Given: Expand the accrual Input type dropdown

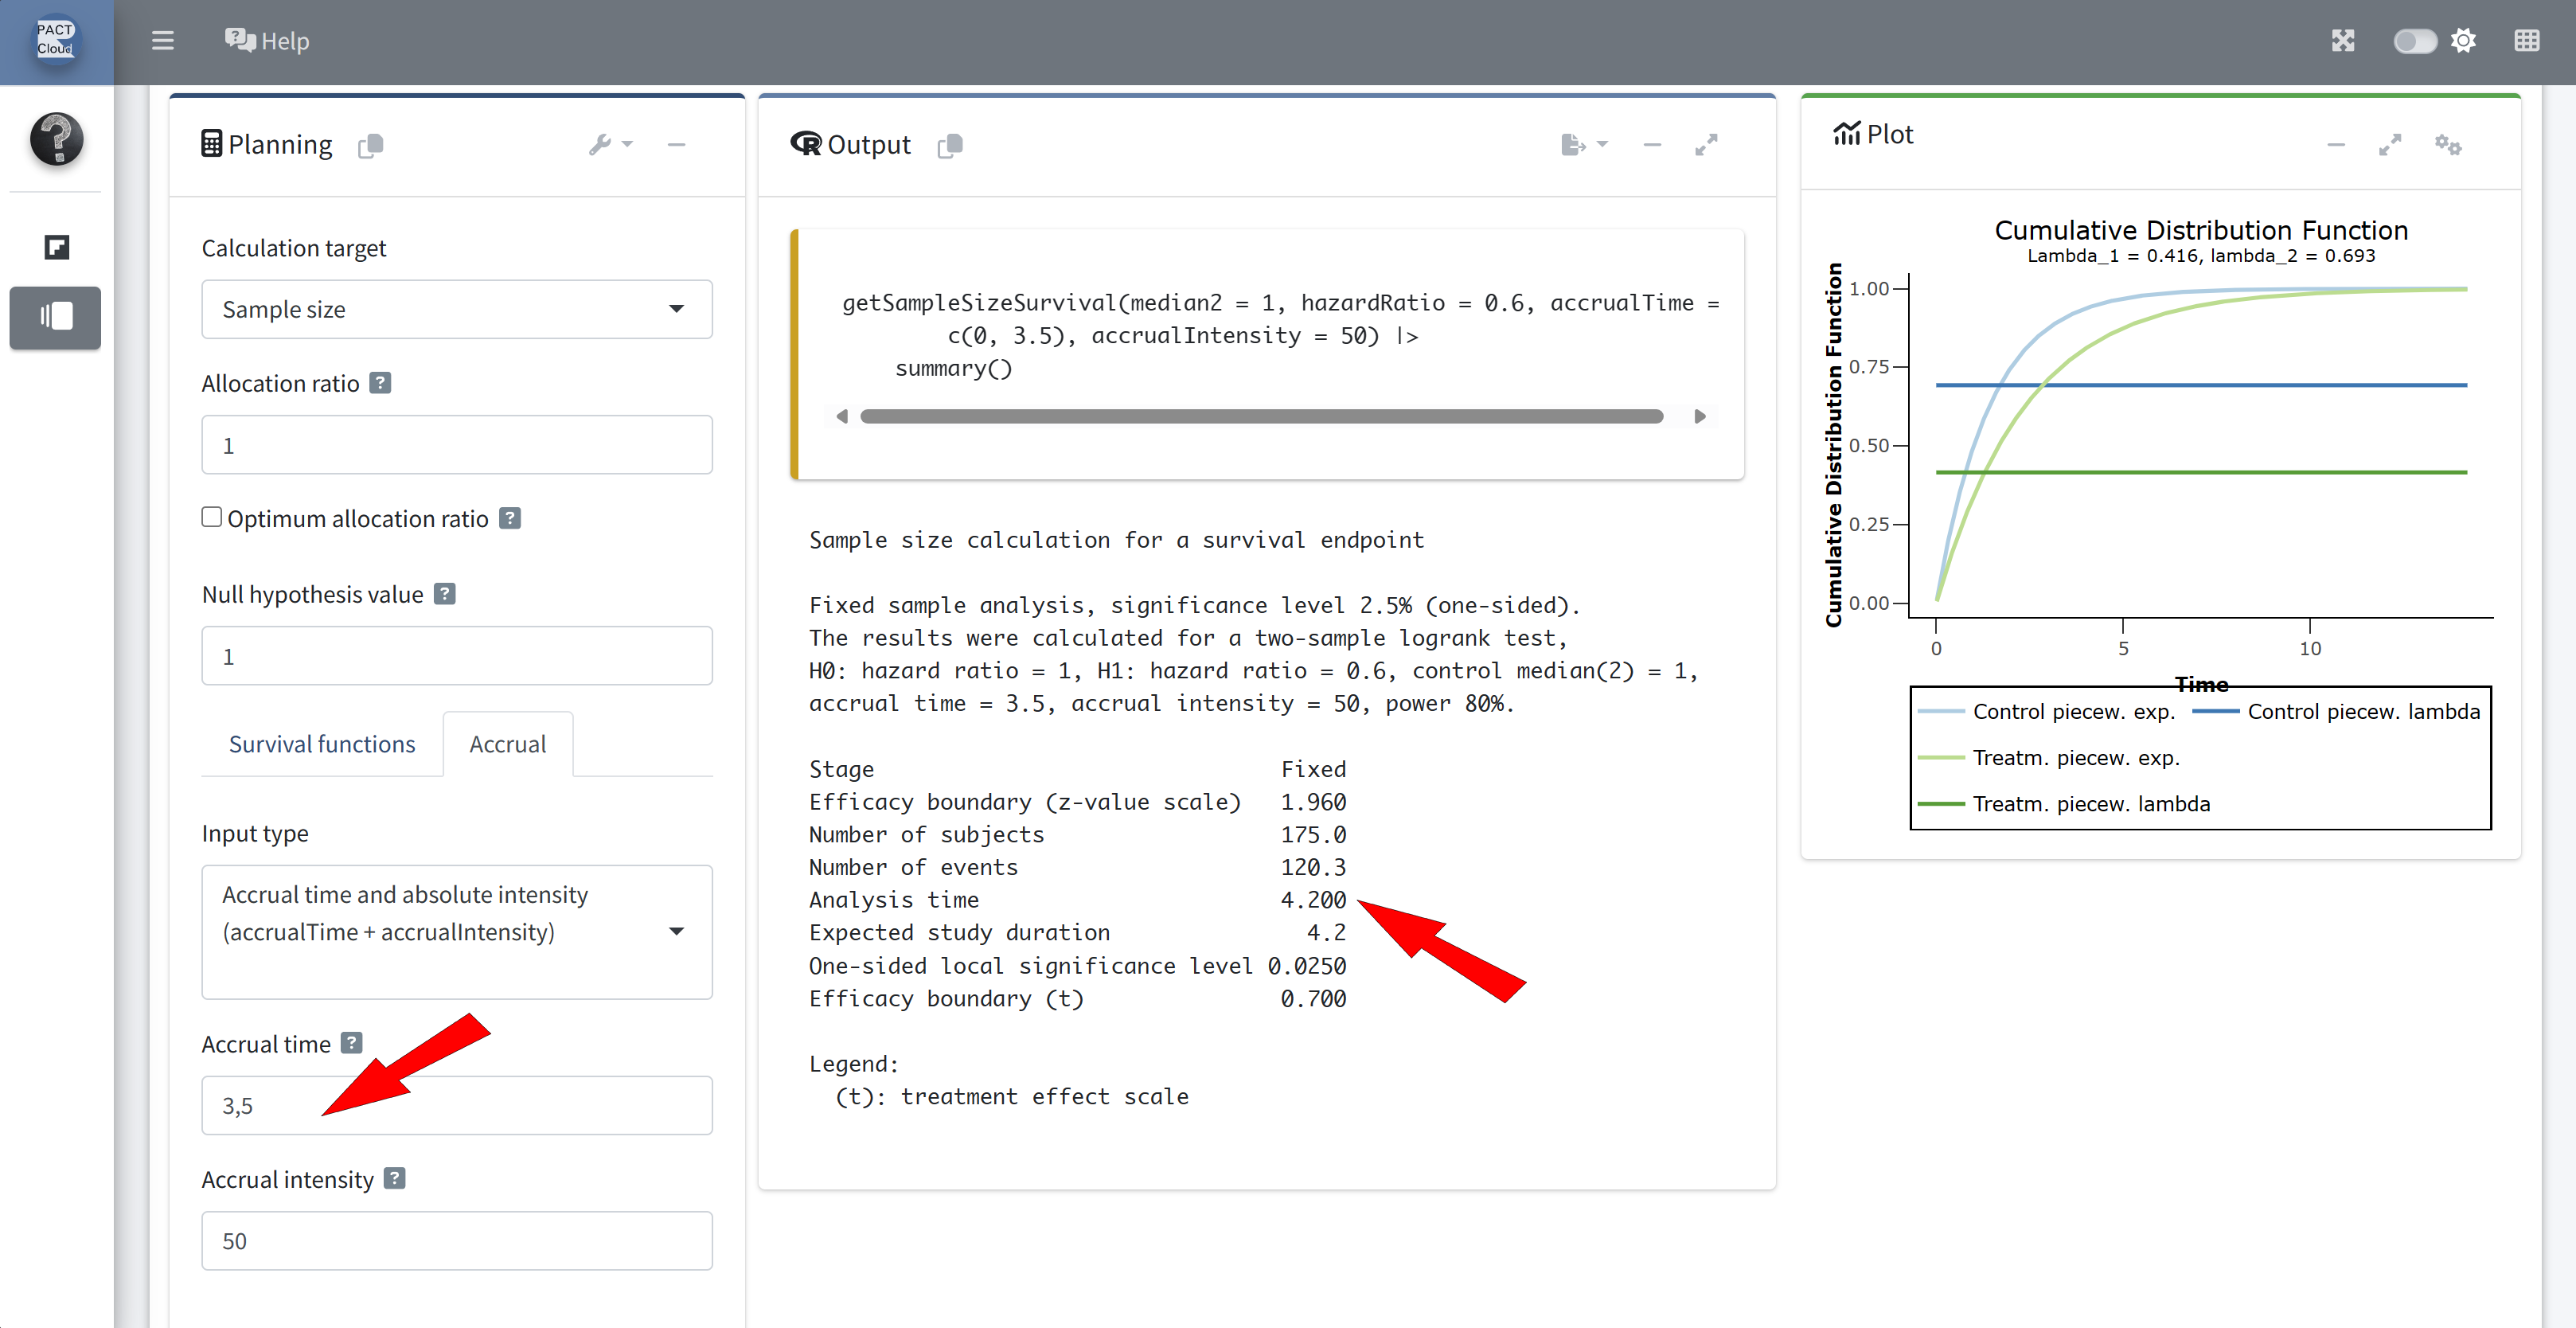Looking at the screenshot, I should click(456, 930).
